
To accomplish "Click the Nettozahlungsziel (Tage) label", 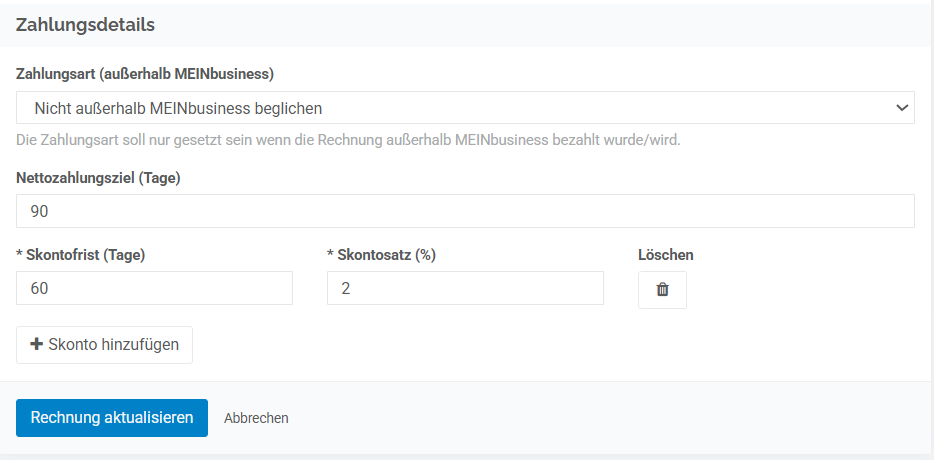I will (98, 178).
